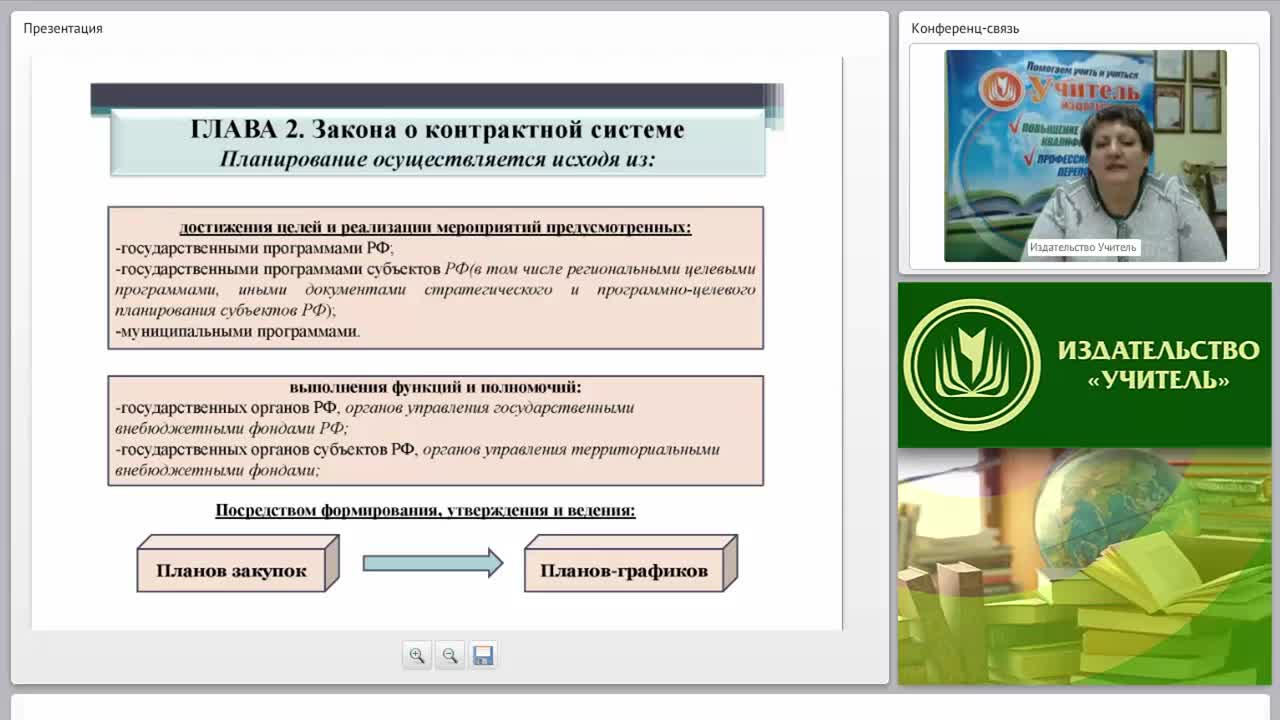
Task: Click the 'Планов закупок' box on slide
Action: point(237,565)
